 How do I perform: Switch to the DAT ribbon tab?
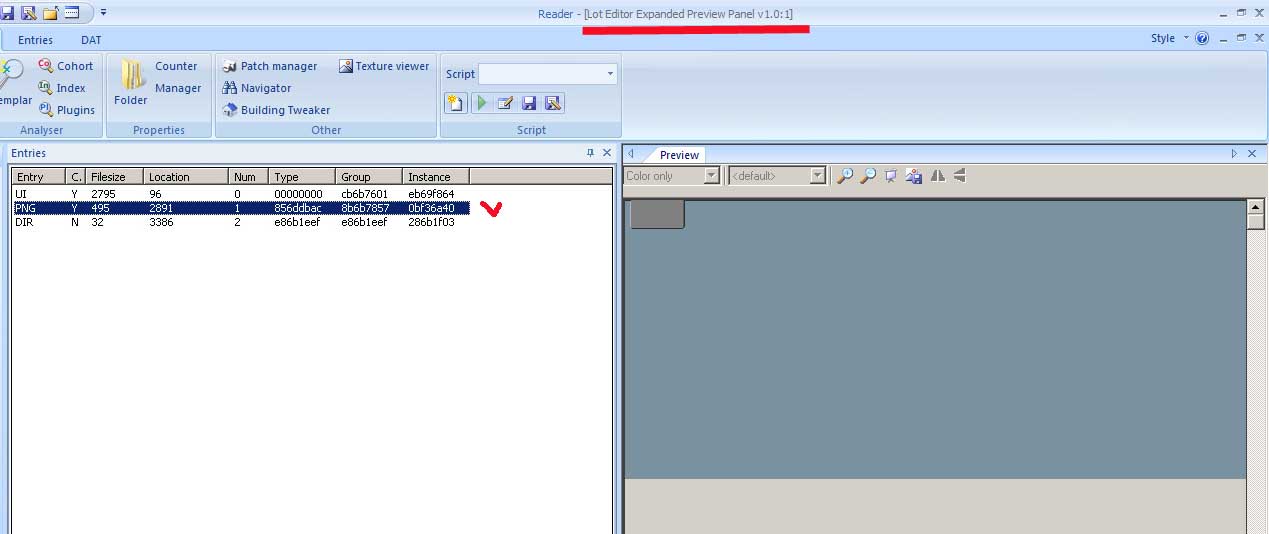[x=91, y=40]
